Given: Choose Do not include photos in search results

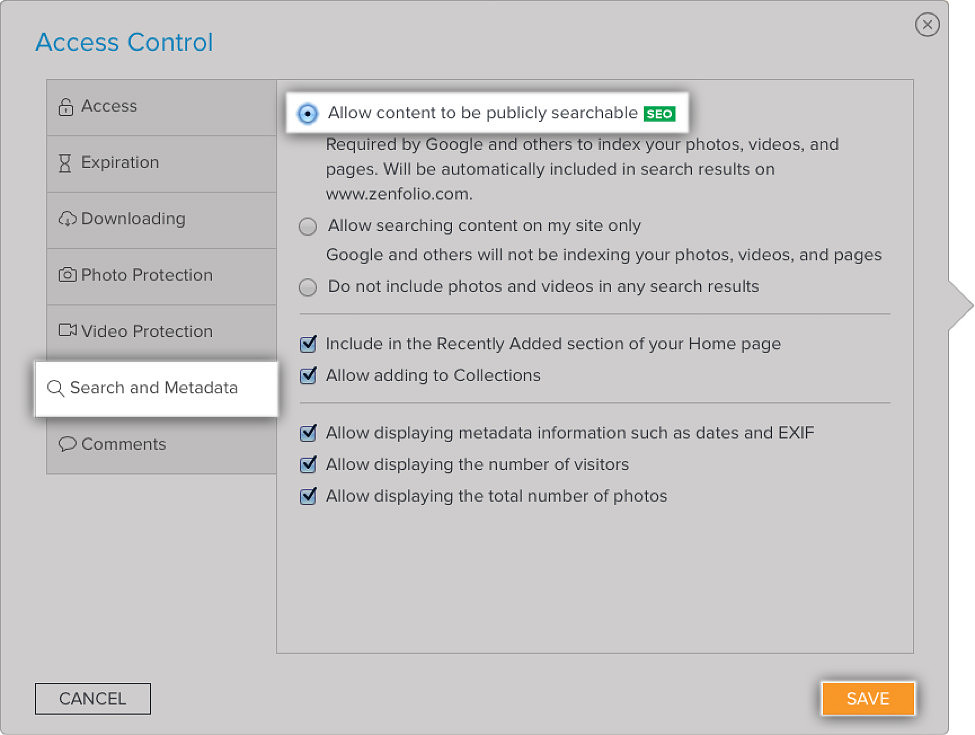Looking at the screenshot, I should (x=308, y=287).
